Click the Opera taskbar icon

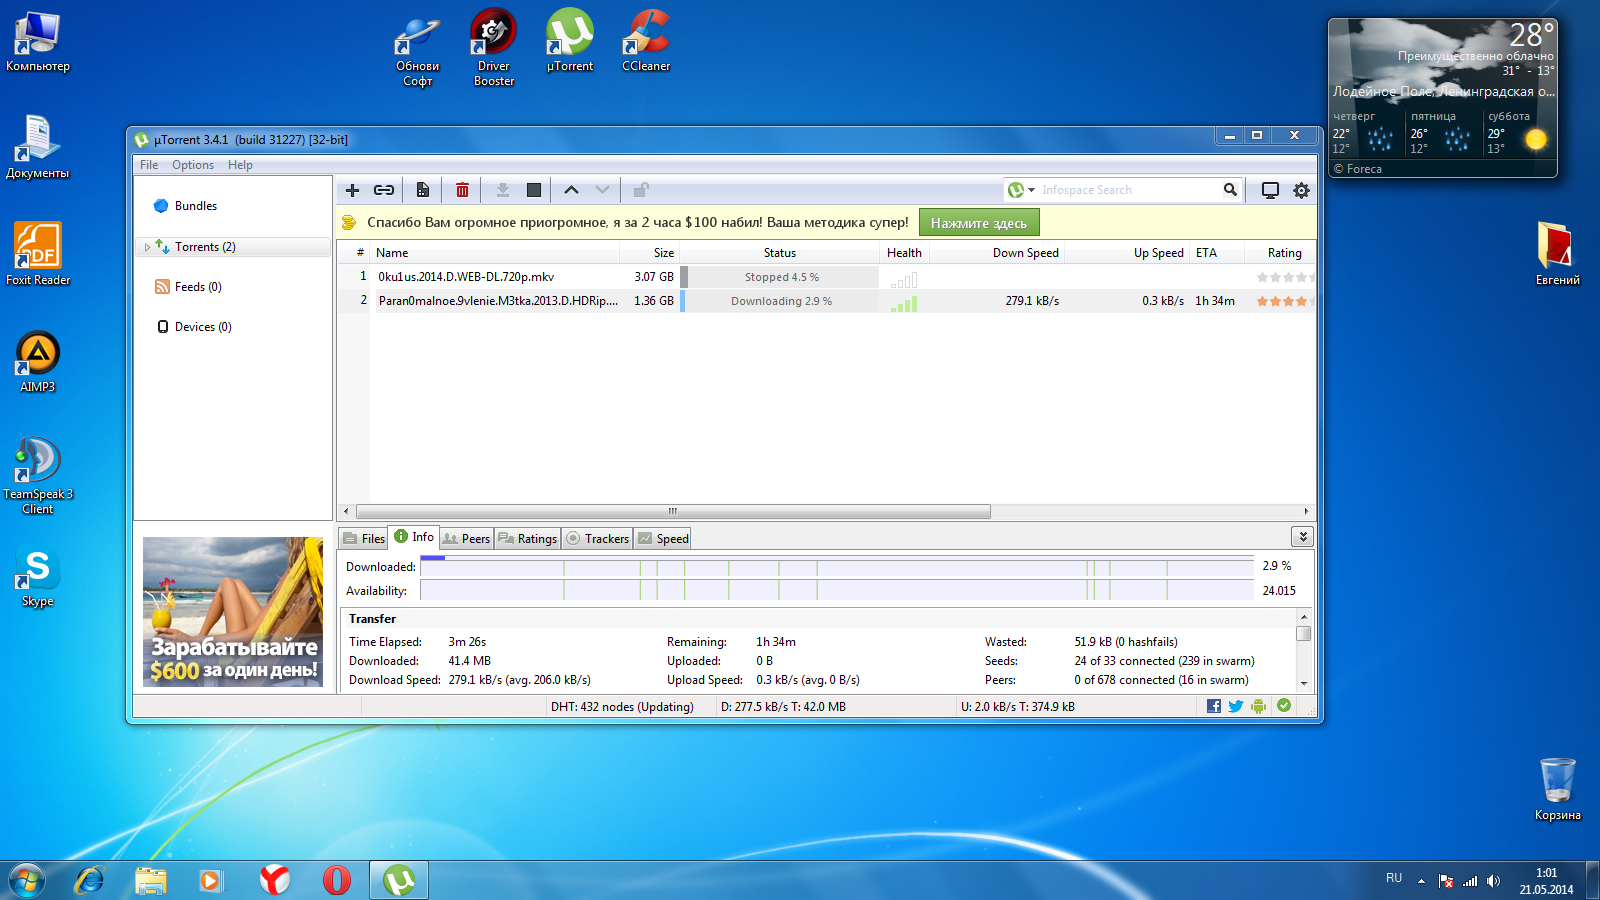click(337, 880)
